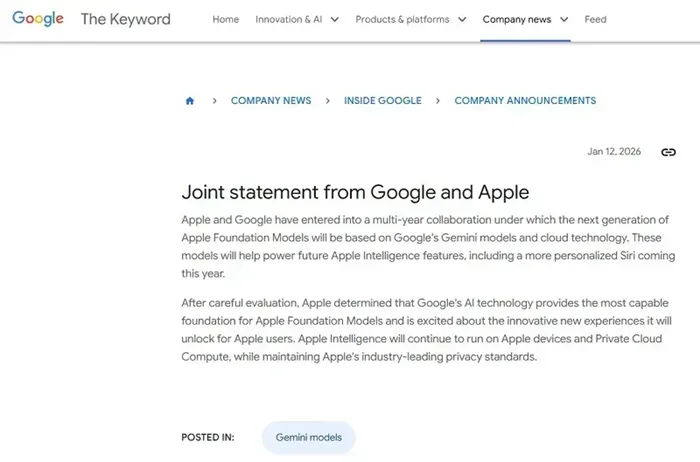This screenshot has width=700, height=462.
Task: Navigate to the COMPANY NEWS breadcrumb
Action: click(270, 101)
